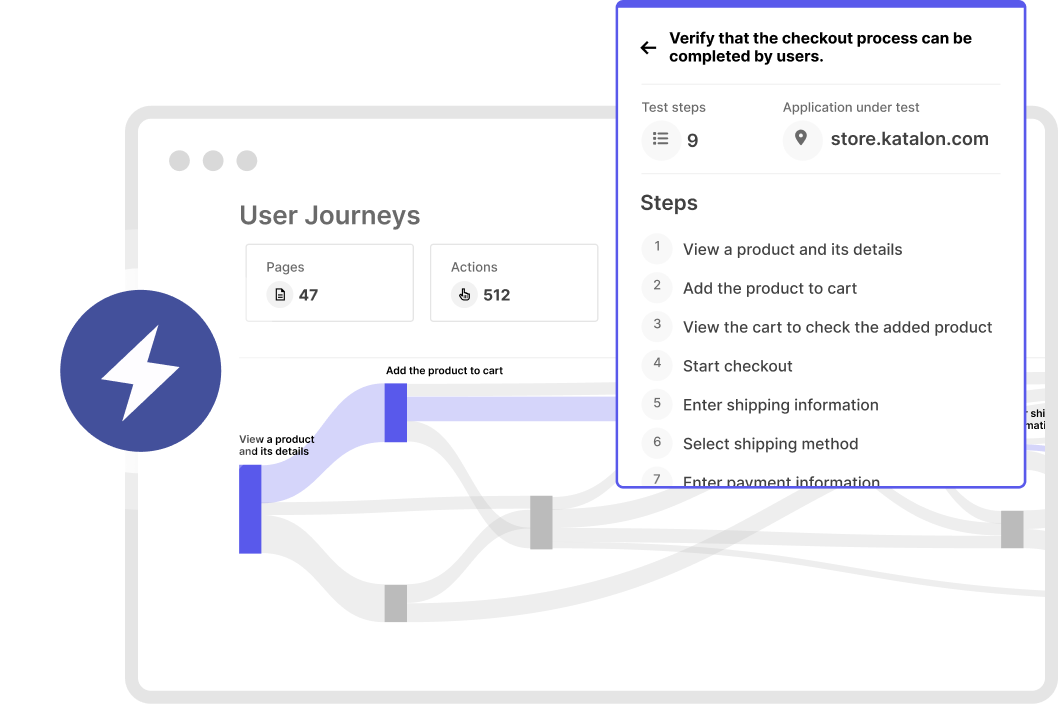Select step 'View a product and its details'
The width and height of the screenshot is (1058, 704).
pos(792,250)
